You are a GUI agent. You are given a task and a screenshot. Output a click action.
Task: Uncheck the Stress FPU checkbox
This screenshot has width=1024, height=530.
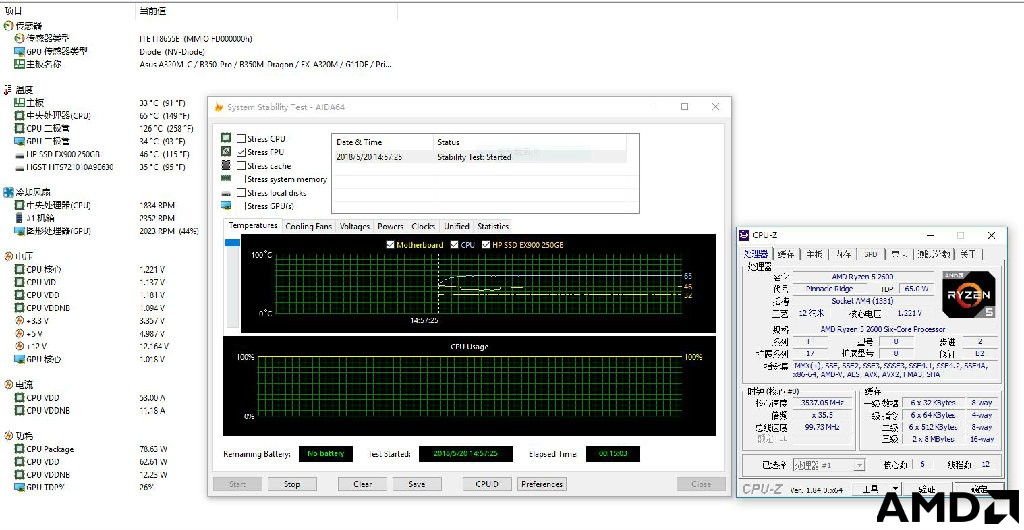pos(242,151)
